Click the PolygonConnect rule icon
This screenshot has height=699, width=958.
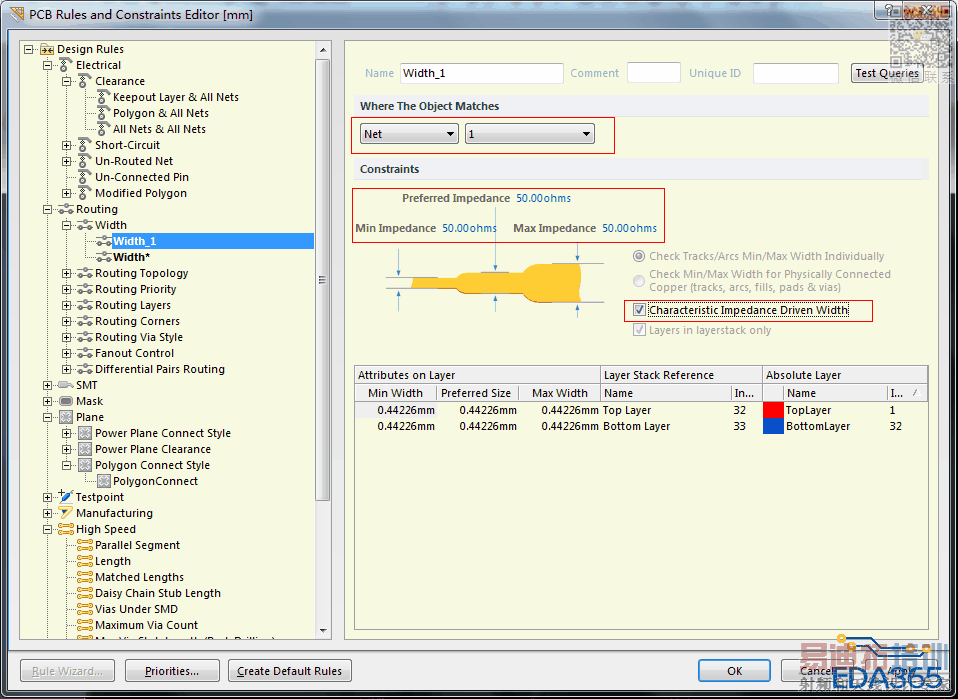104,481
